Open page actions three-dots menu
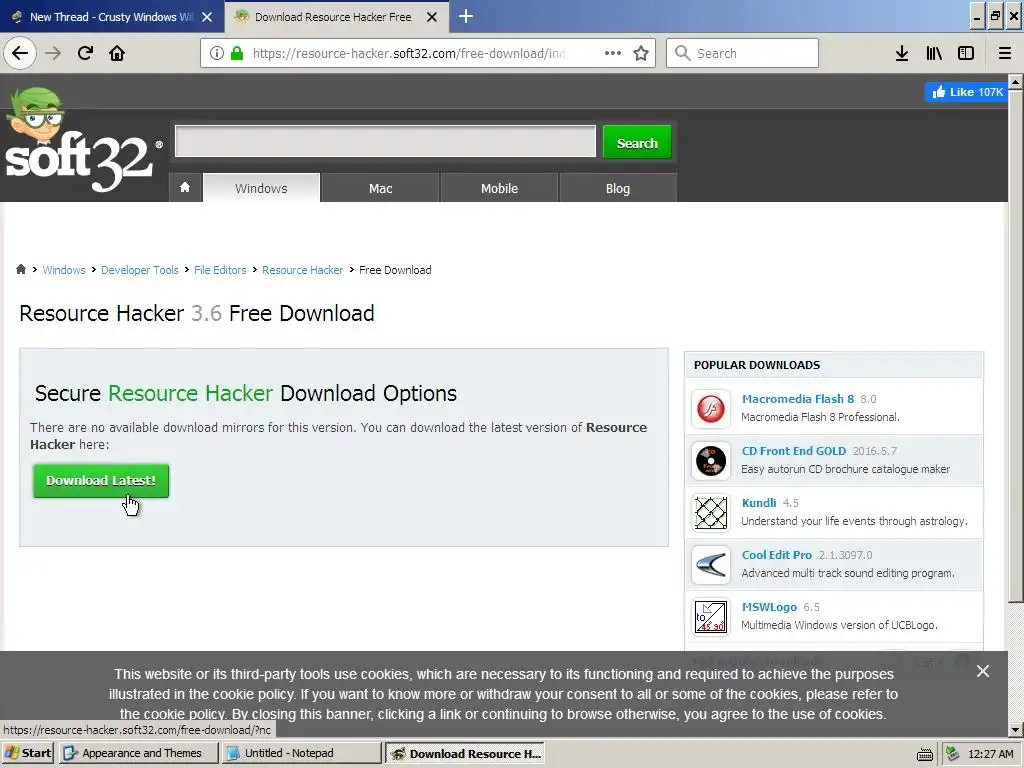Screen dimensions: 1024x768 (613, 53)
